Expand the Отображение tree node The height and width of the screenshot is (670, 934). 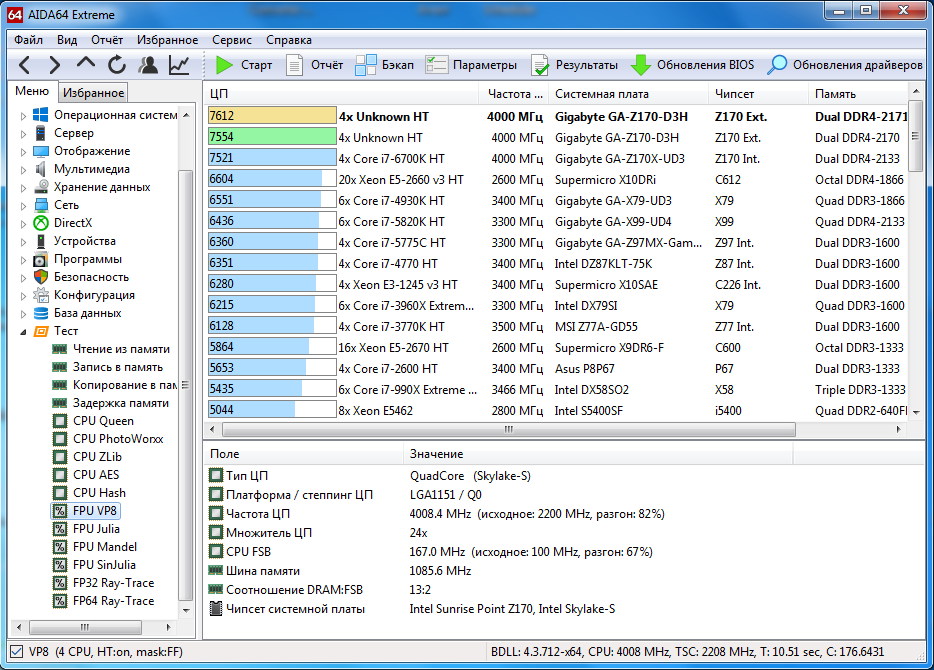click(23, 152)
